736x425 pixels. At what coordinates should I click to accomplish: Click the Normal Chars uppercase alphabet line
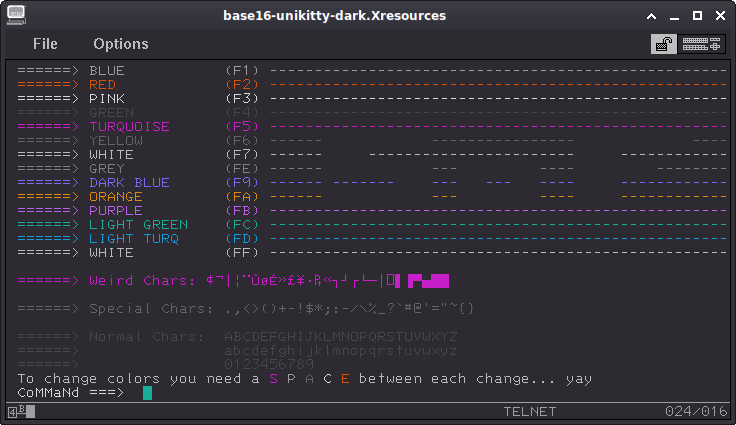[341, 337]
